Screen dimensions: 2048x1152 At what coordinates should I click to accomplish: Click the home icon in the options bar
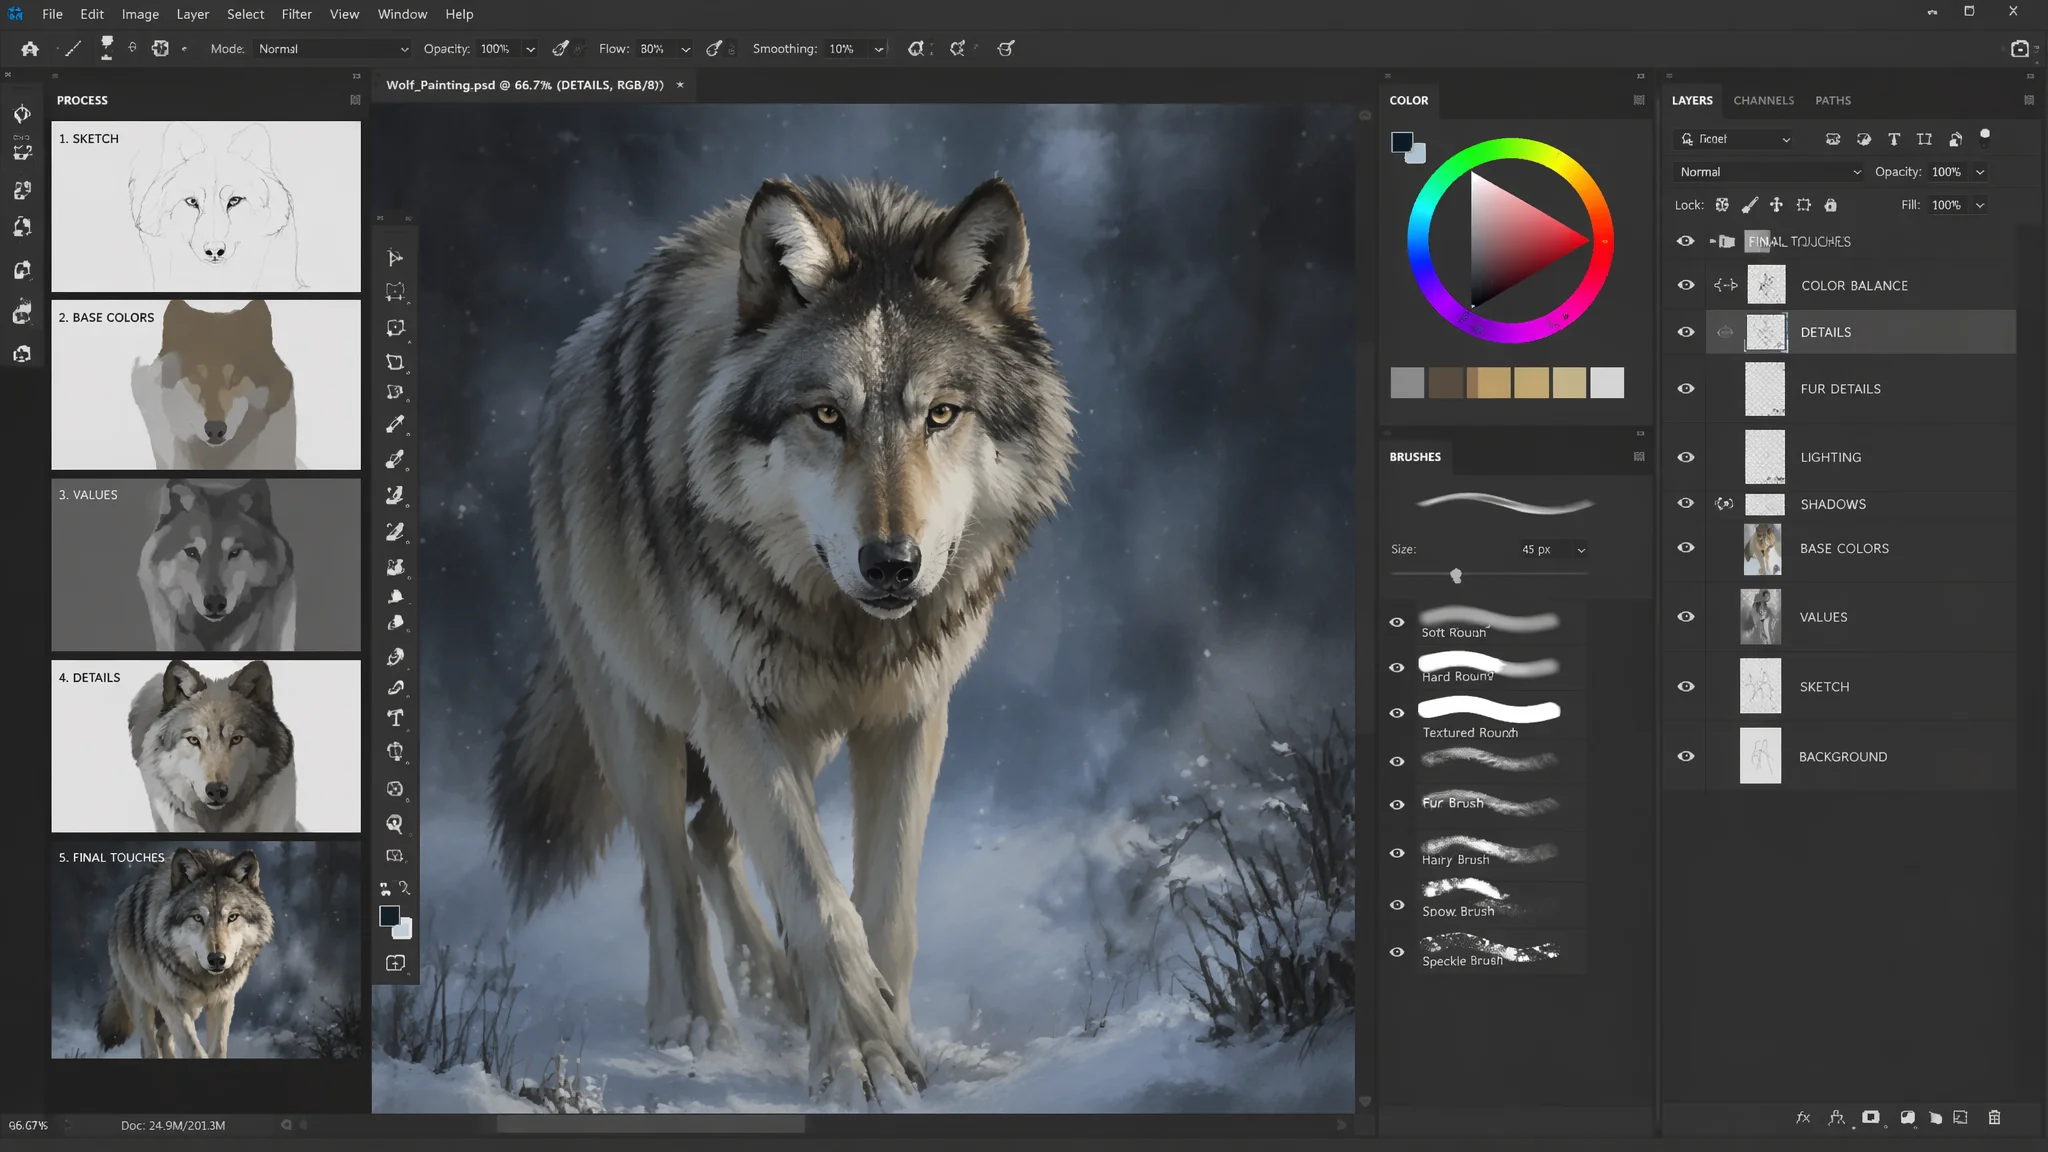[30, 48]
